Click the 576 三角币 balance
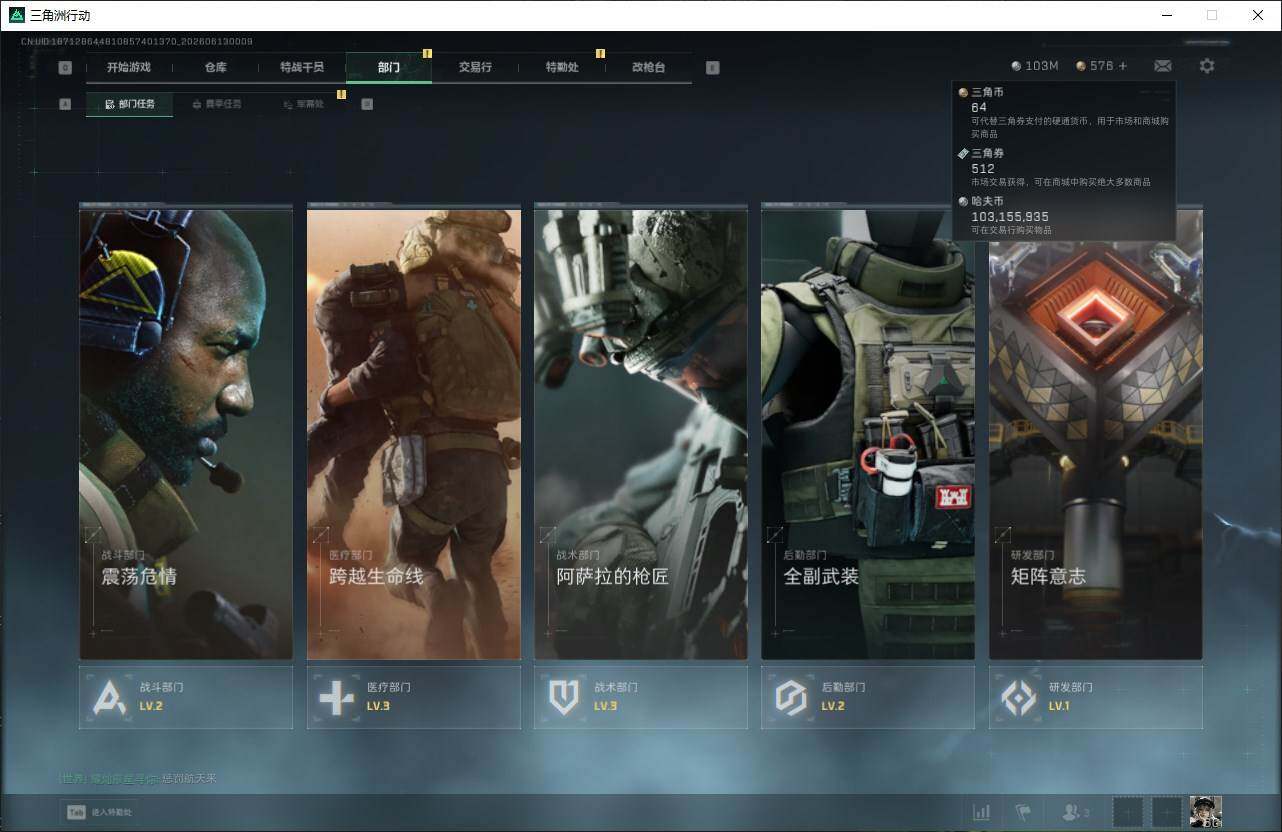The image size is (1282, 832). click(1095, 66)
